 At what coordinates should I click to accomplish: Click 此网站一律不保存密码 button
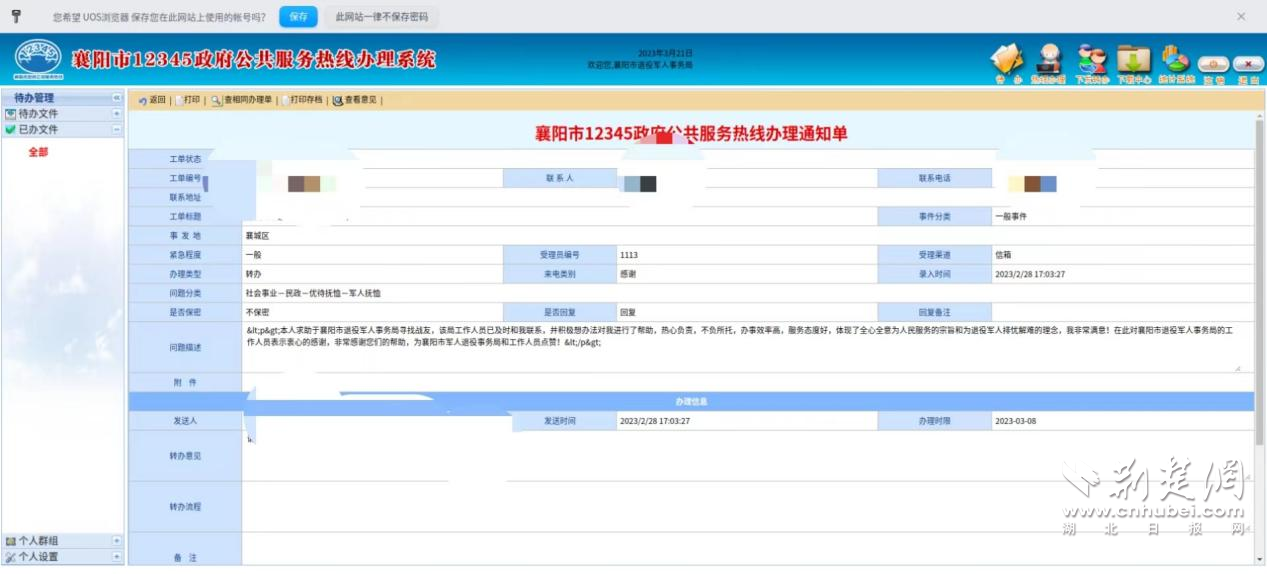click(x=381, y=17)
